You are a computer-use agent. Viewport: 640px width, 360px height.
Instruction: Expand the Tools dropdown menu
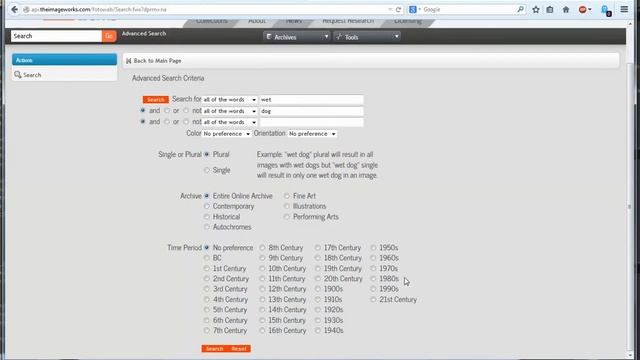coord(367,37)
